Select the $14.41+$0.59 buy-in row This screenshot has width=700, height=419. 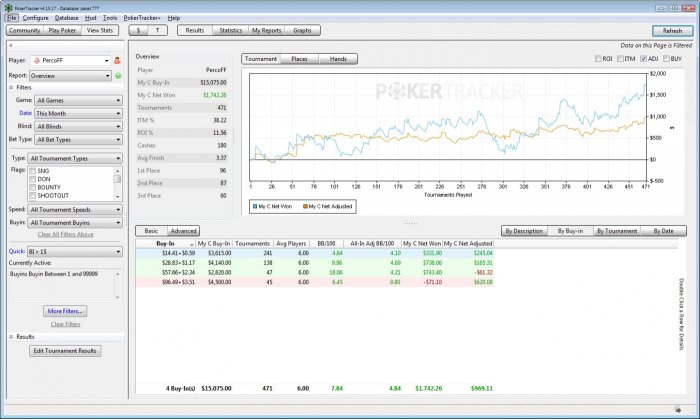pos(165,253)
